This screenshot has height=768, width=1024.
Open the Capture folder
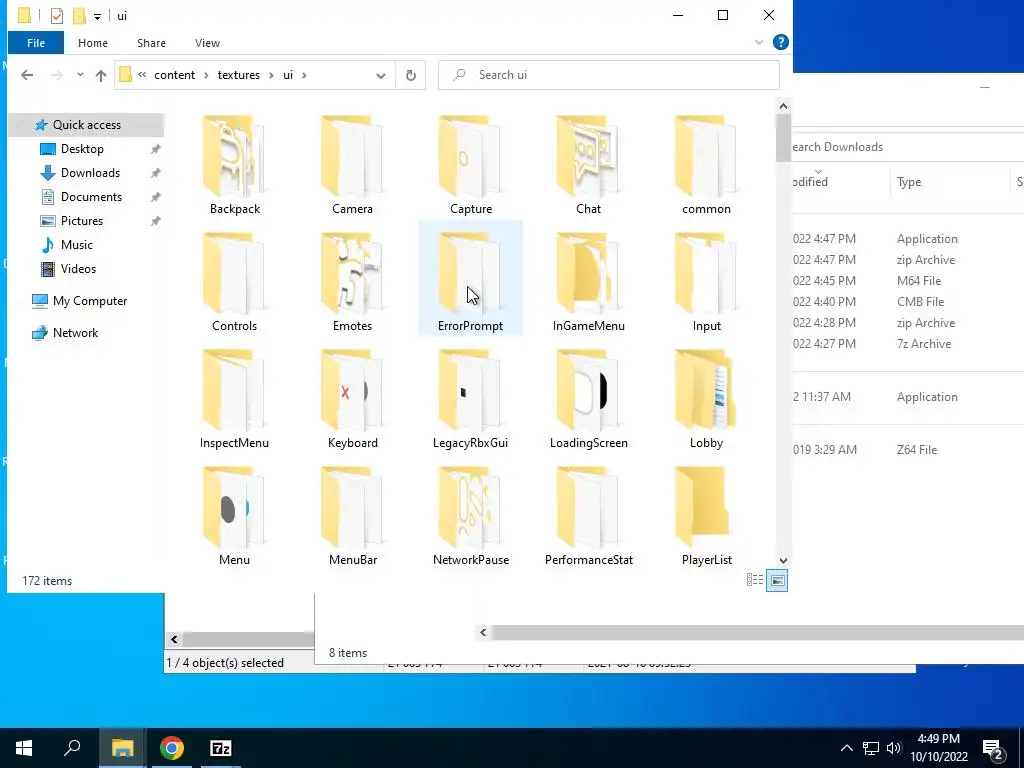point(470,166)
